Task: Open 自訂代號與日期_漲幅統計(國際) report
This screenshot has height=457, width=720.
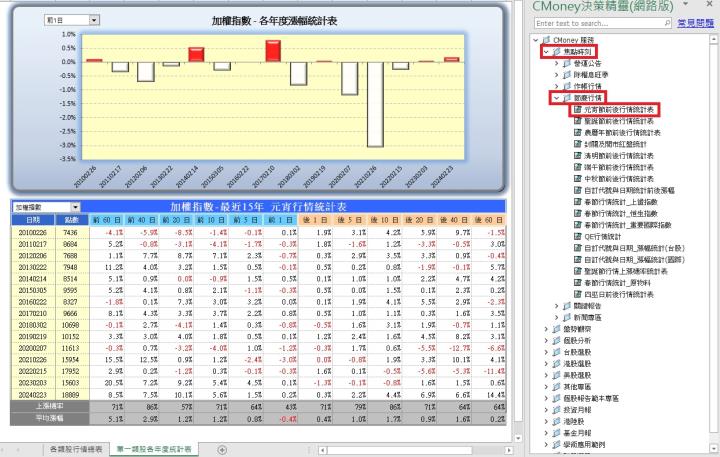Action: click(635, 260)
